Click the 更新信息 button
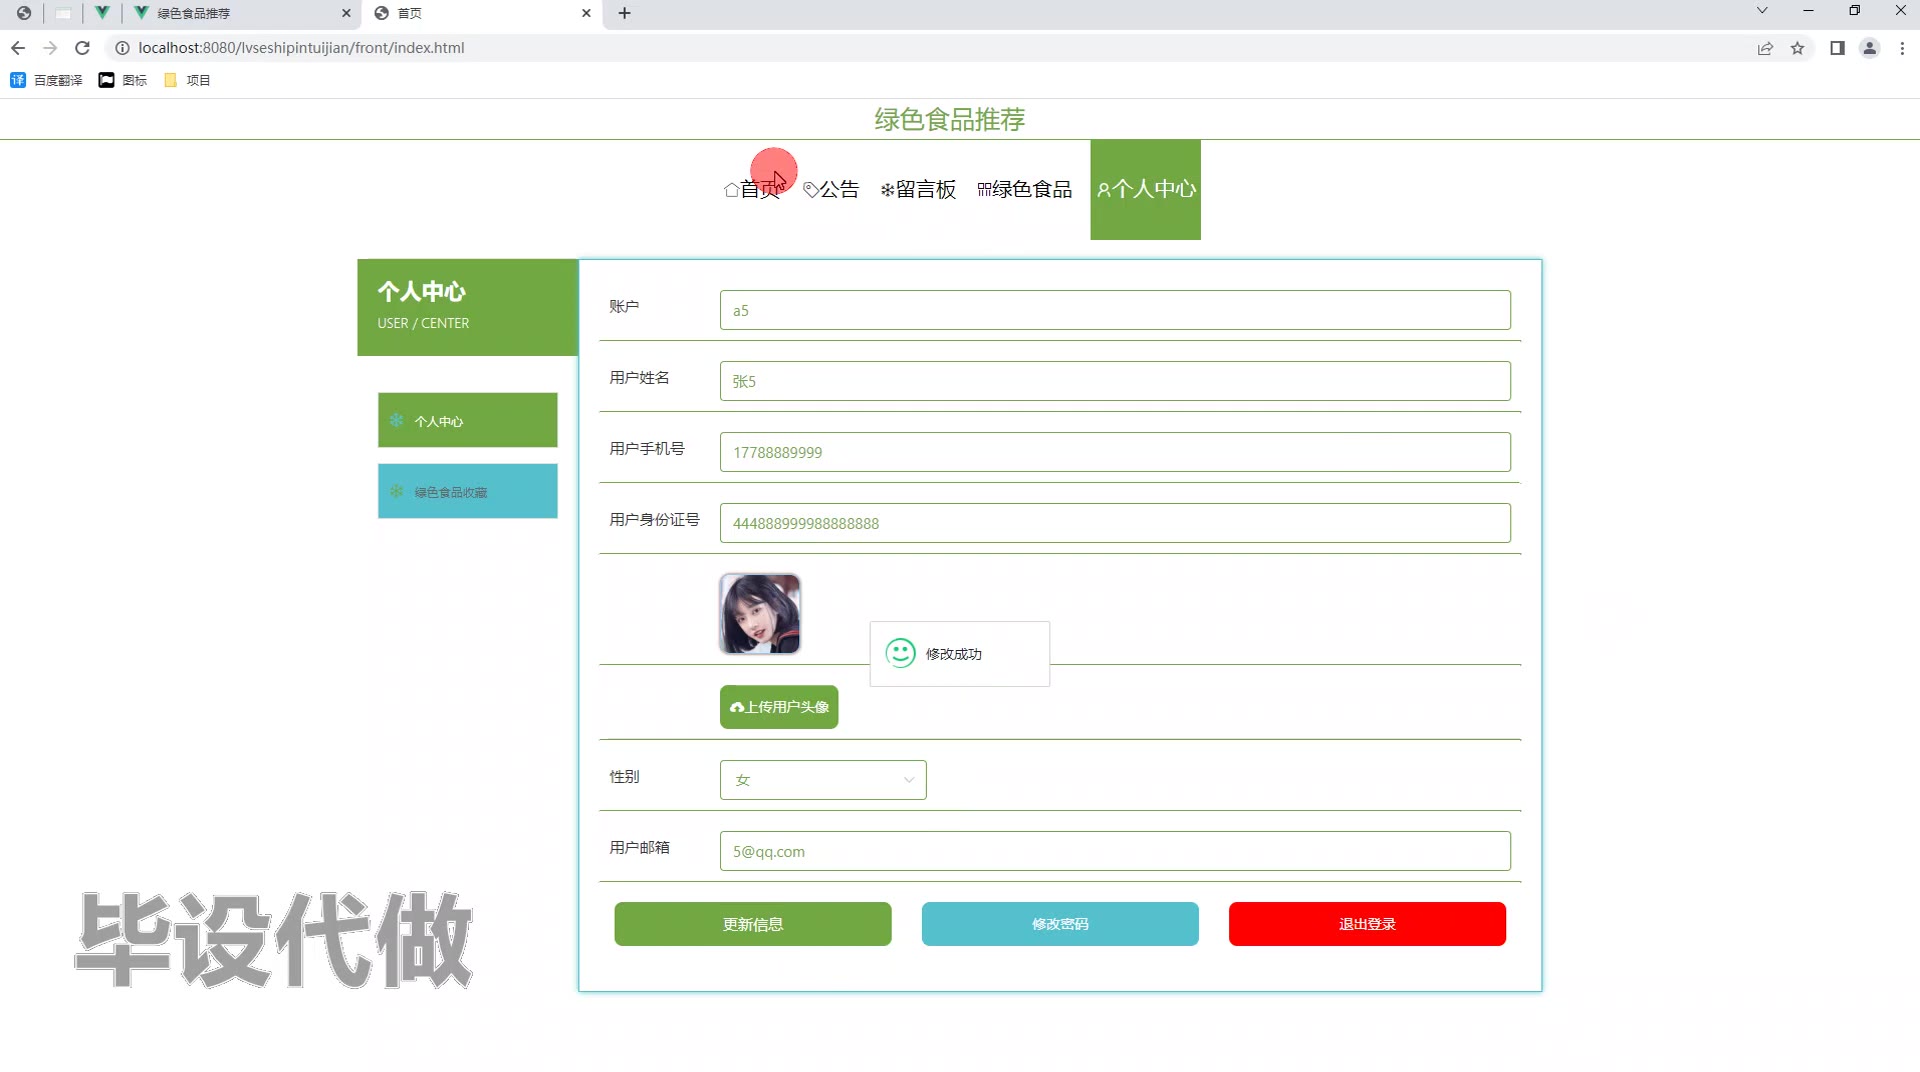The width and height of the screenshot is (1920, 1072). coord(753,924)
